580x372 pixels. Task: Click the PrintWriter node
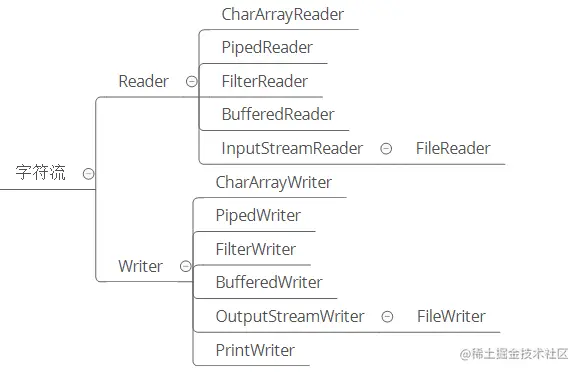(255, 350)
